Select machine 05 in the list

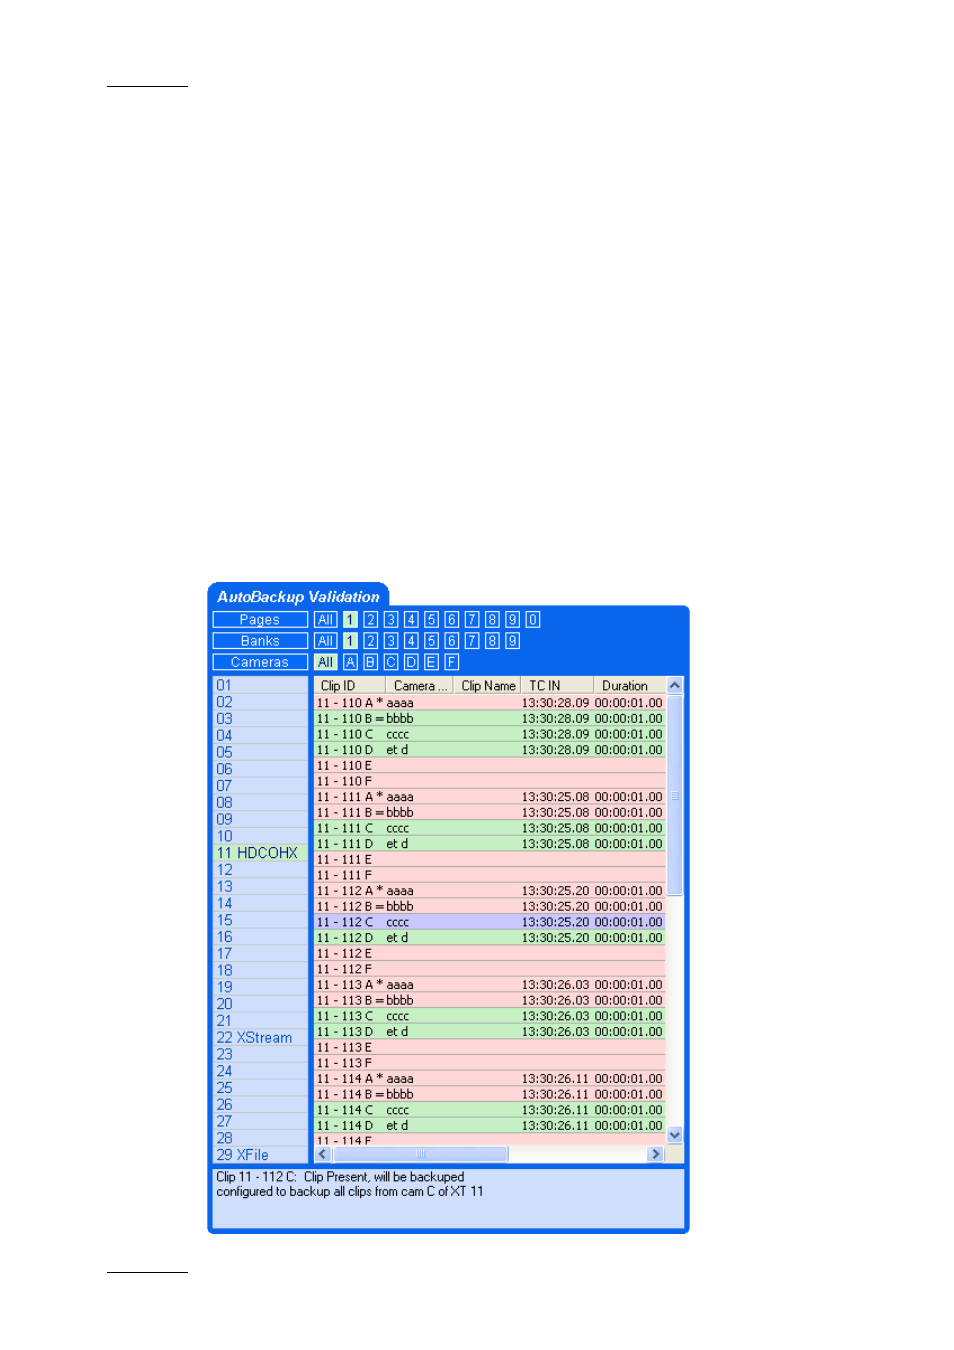click(x=260, y=752)
